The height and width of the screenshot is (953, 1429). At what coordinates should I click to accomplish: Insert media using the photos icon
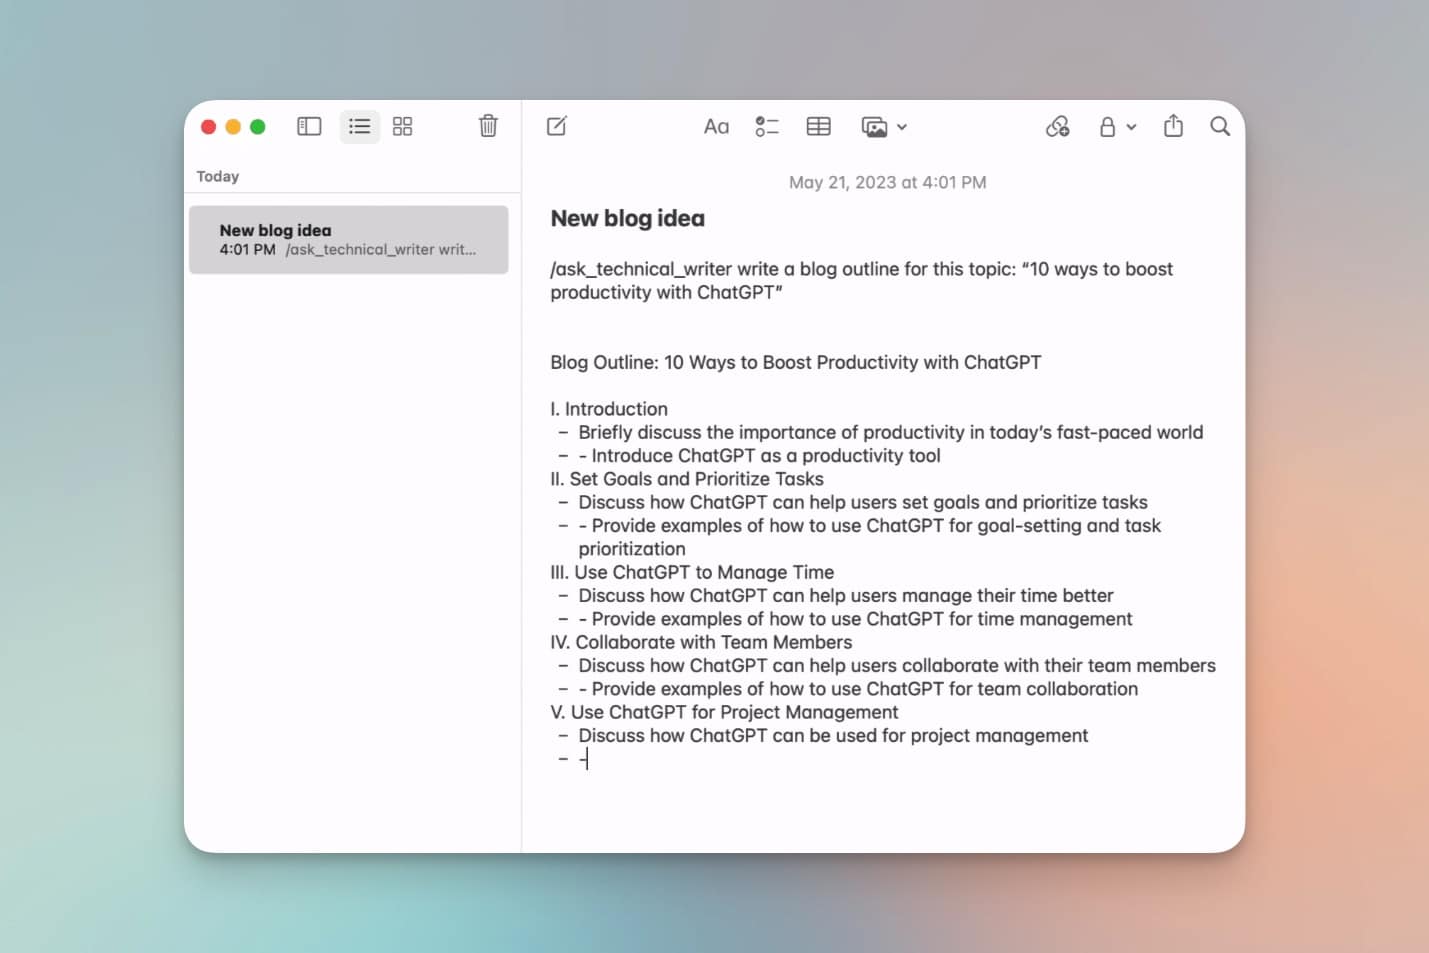(x=875, y=126)
